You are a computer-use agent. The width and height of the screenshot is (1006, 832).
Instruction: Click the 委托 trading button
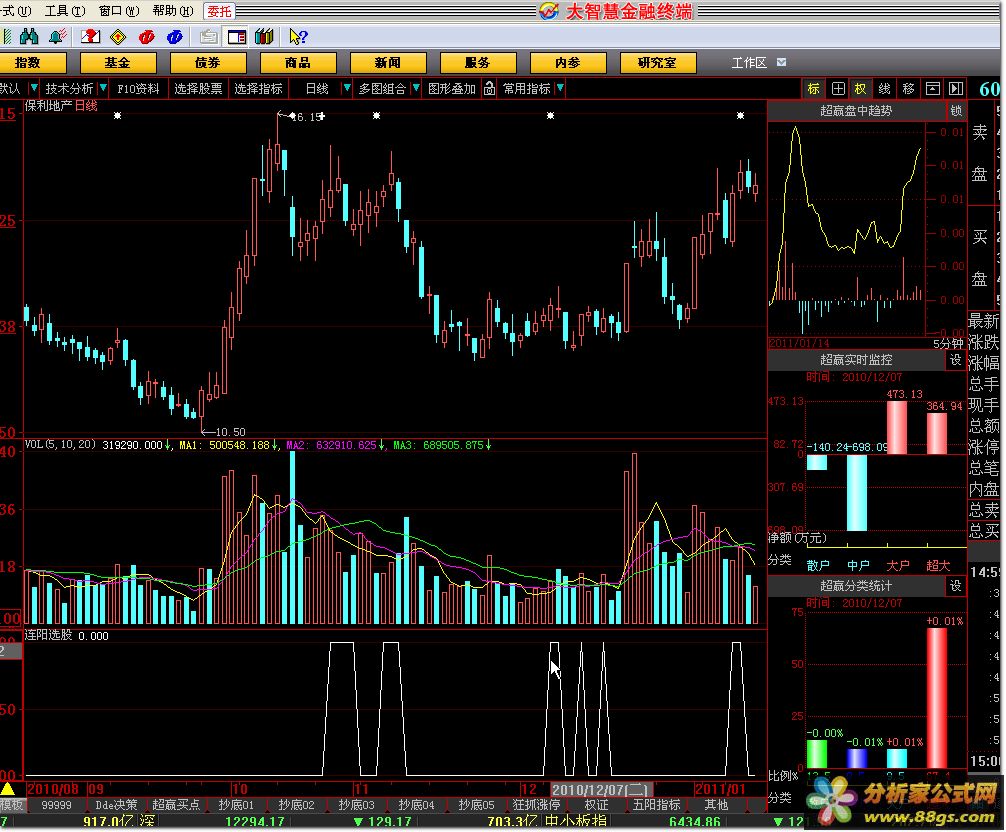pyautogui.click(x=219, y=12)
